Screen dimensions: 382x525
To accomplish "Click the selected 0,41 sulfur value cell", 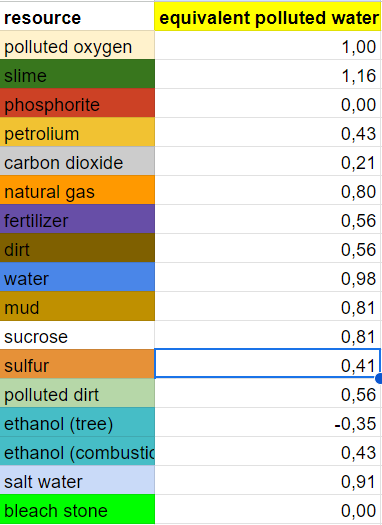I will click(x=268, y=363).
